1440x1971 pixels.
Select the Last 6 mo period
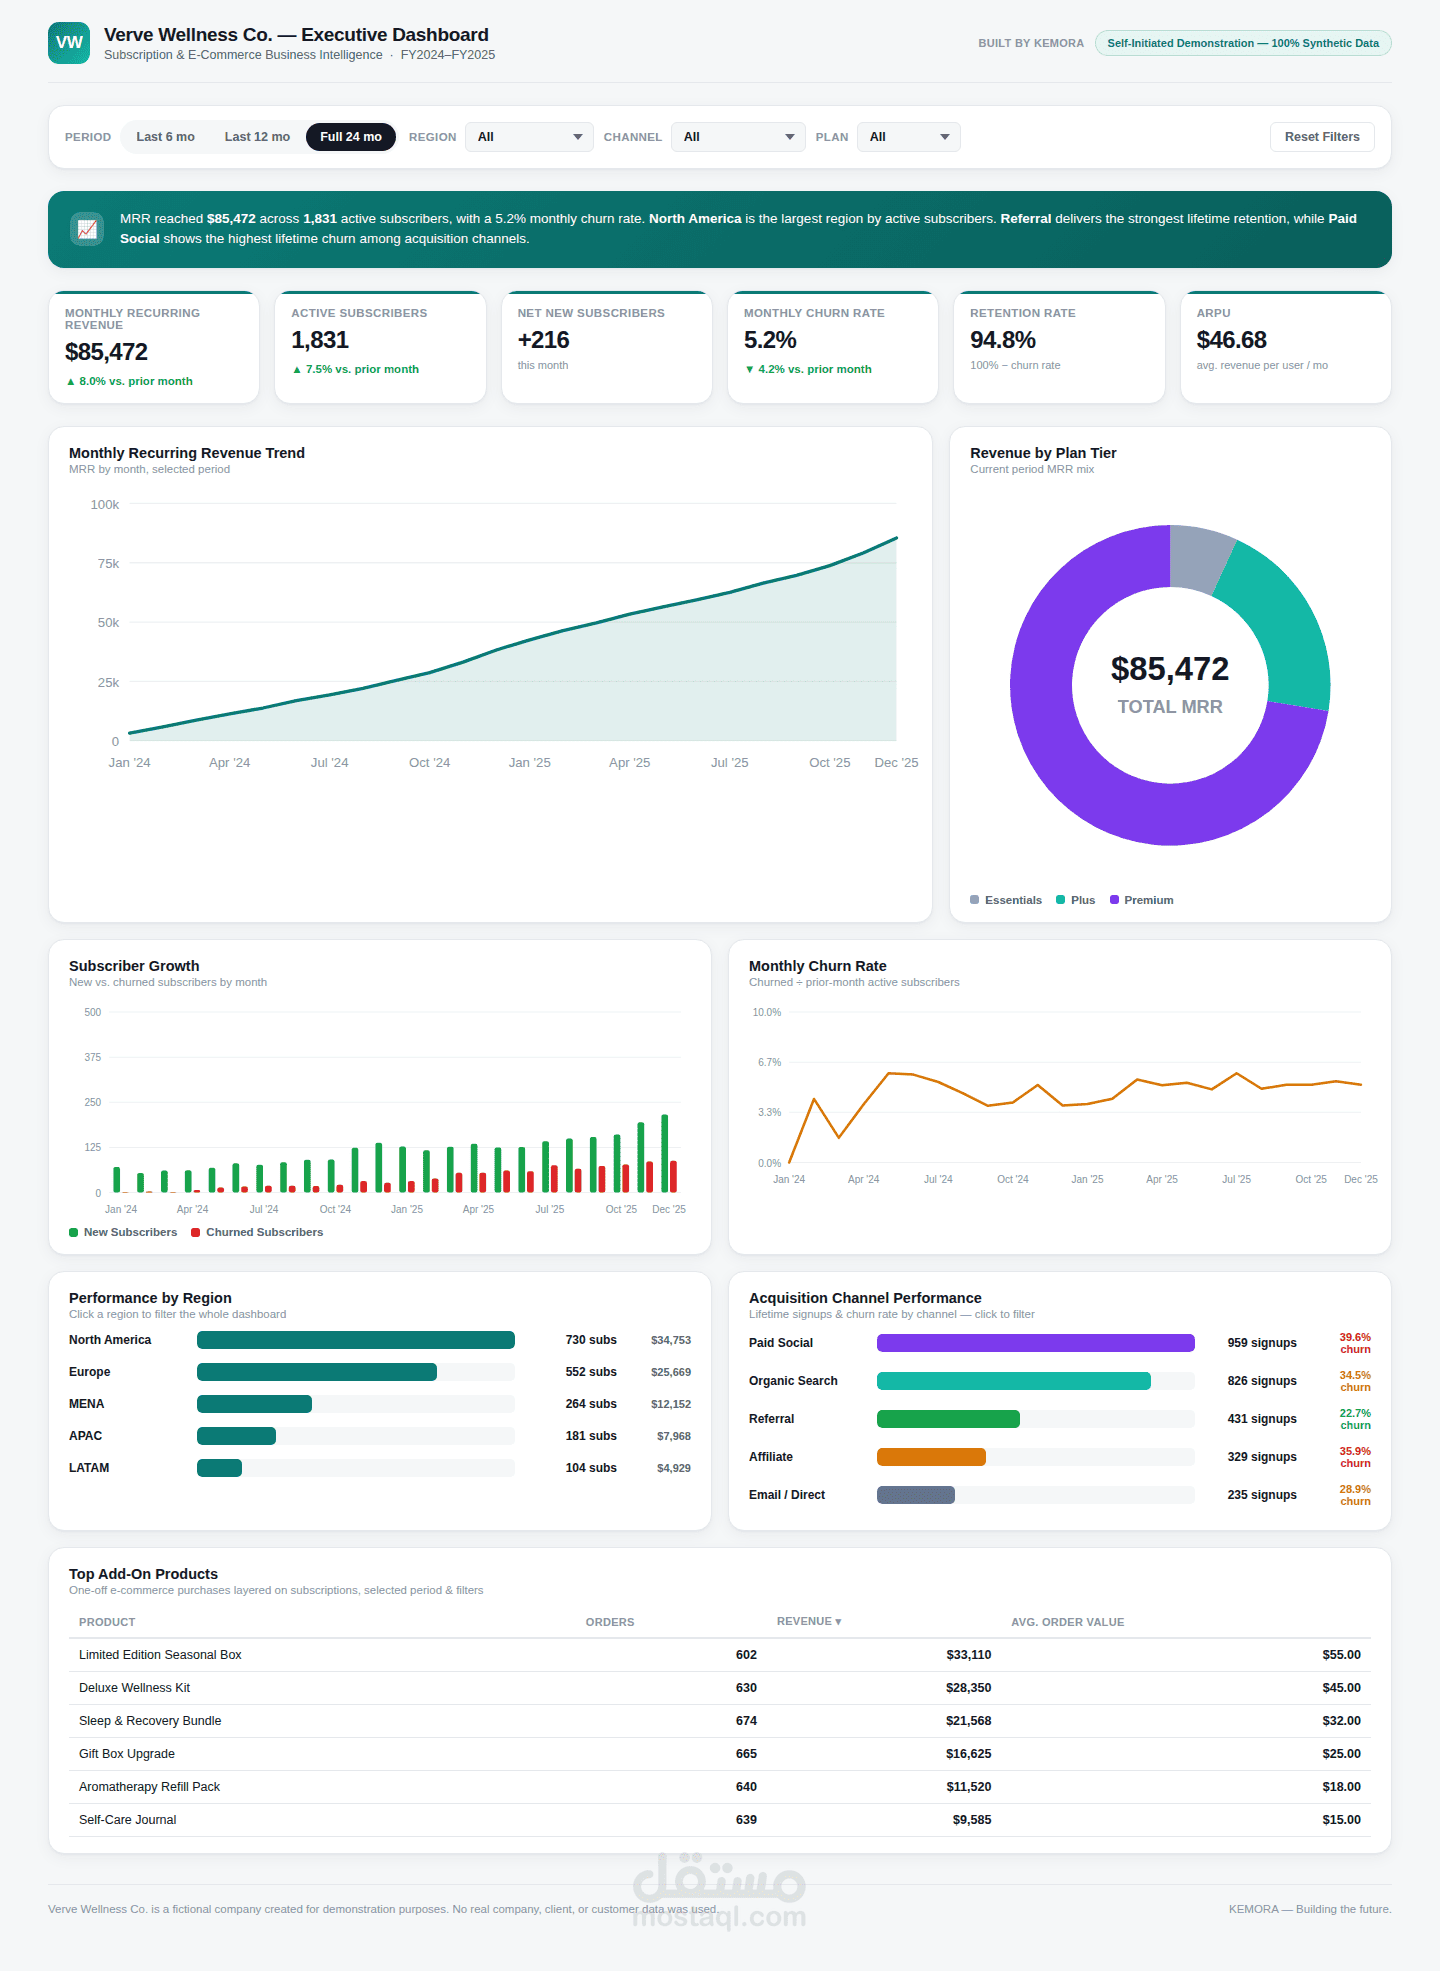click(x=166, y=137)
